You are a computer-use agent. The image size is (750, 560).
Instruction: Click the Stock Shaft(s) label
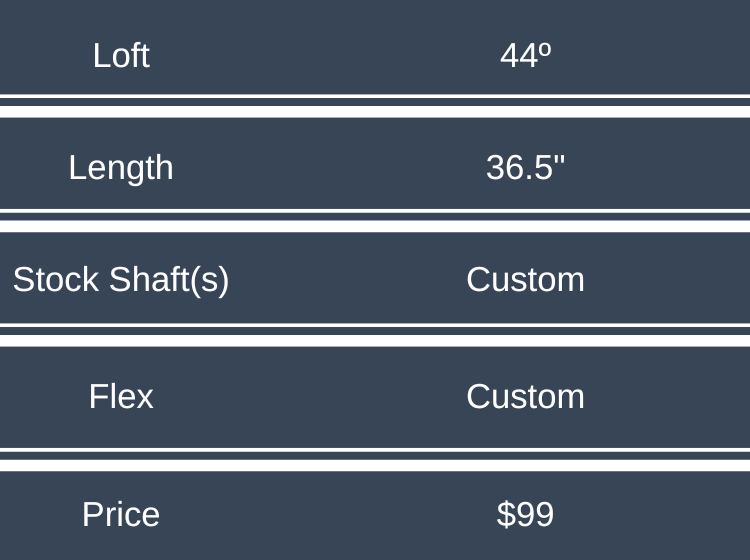coord(121,280)
